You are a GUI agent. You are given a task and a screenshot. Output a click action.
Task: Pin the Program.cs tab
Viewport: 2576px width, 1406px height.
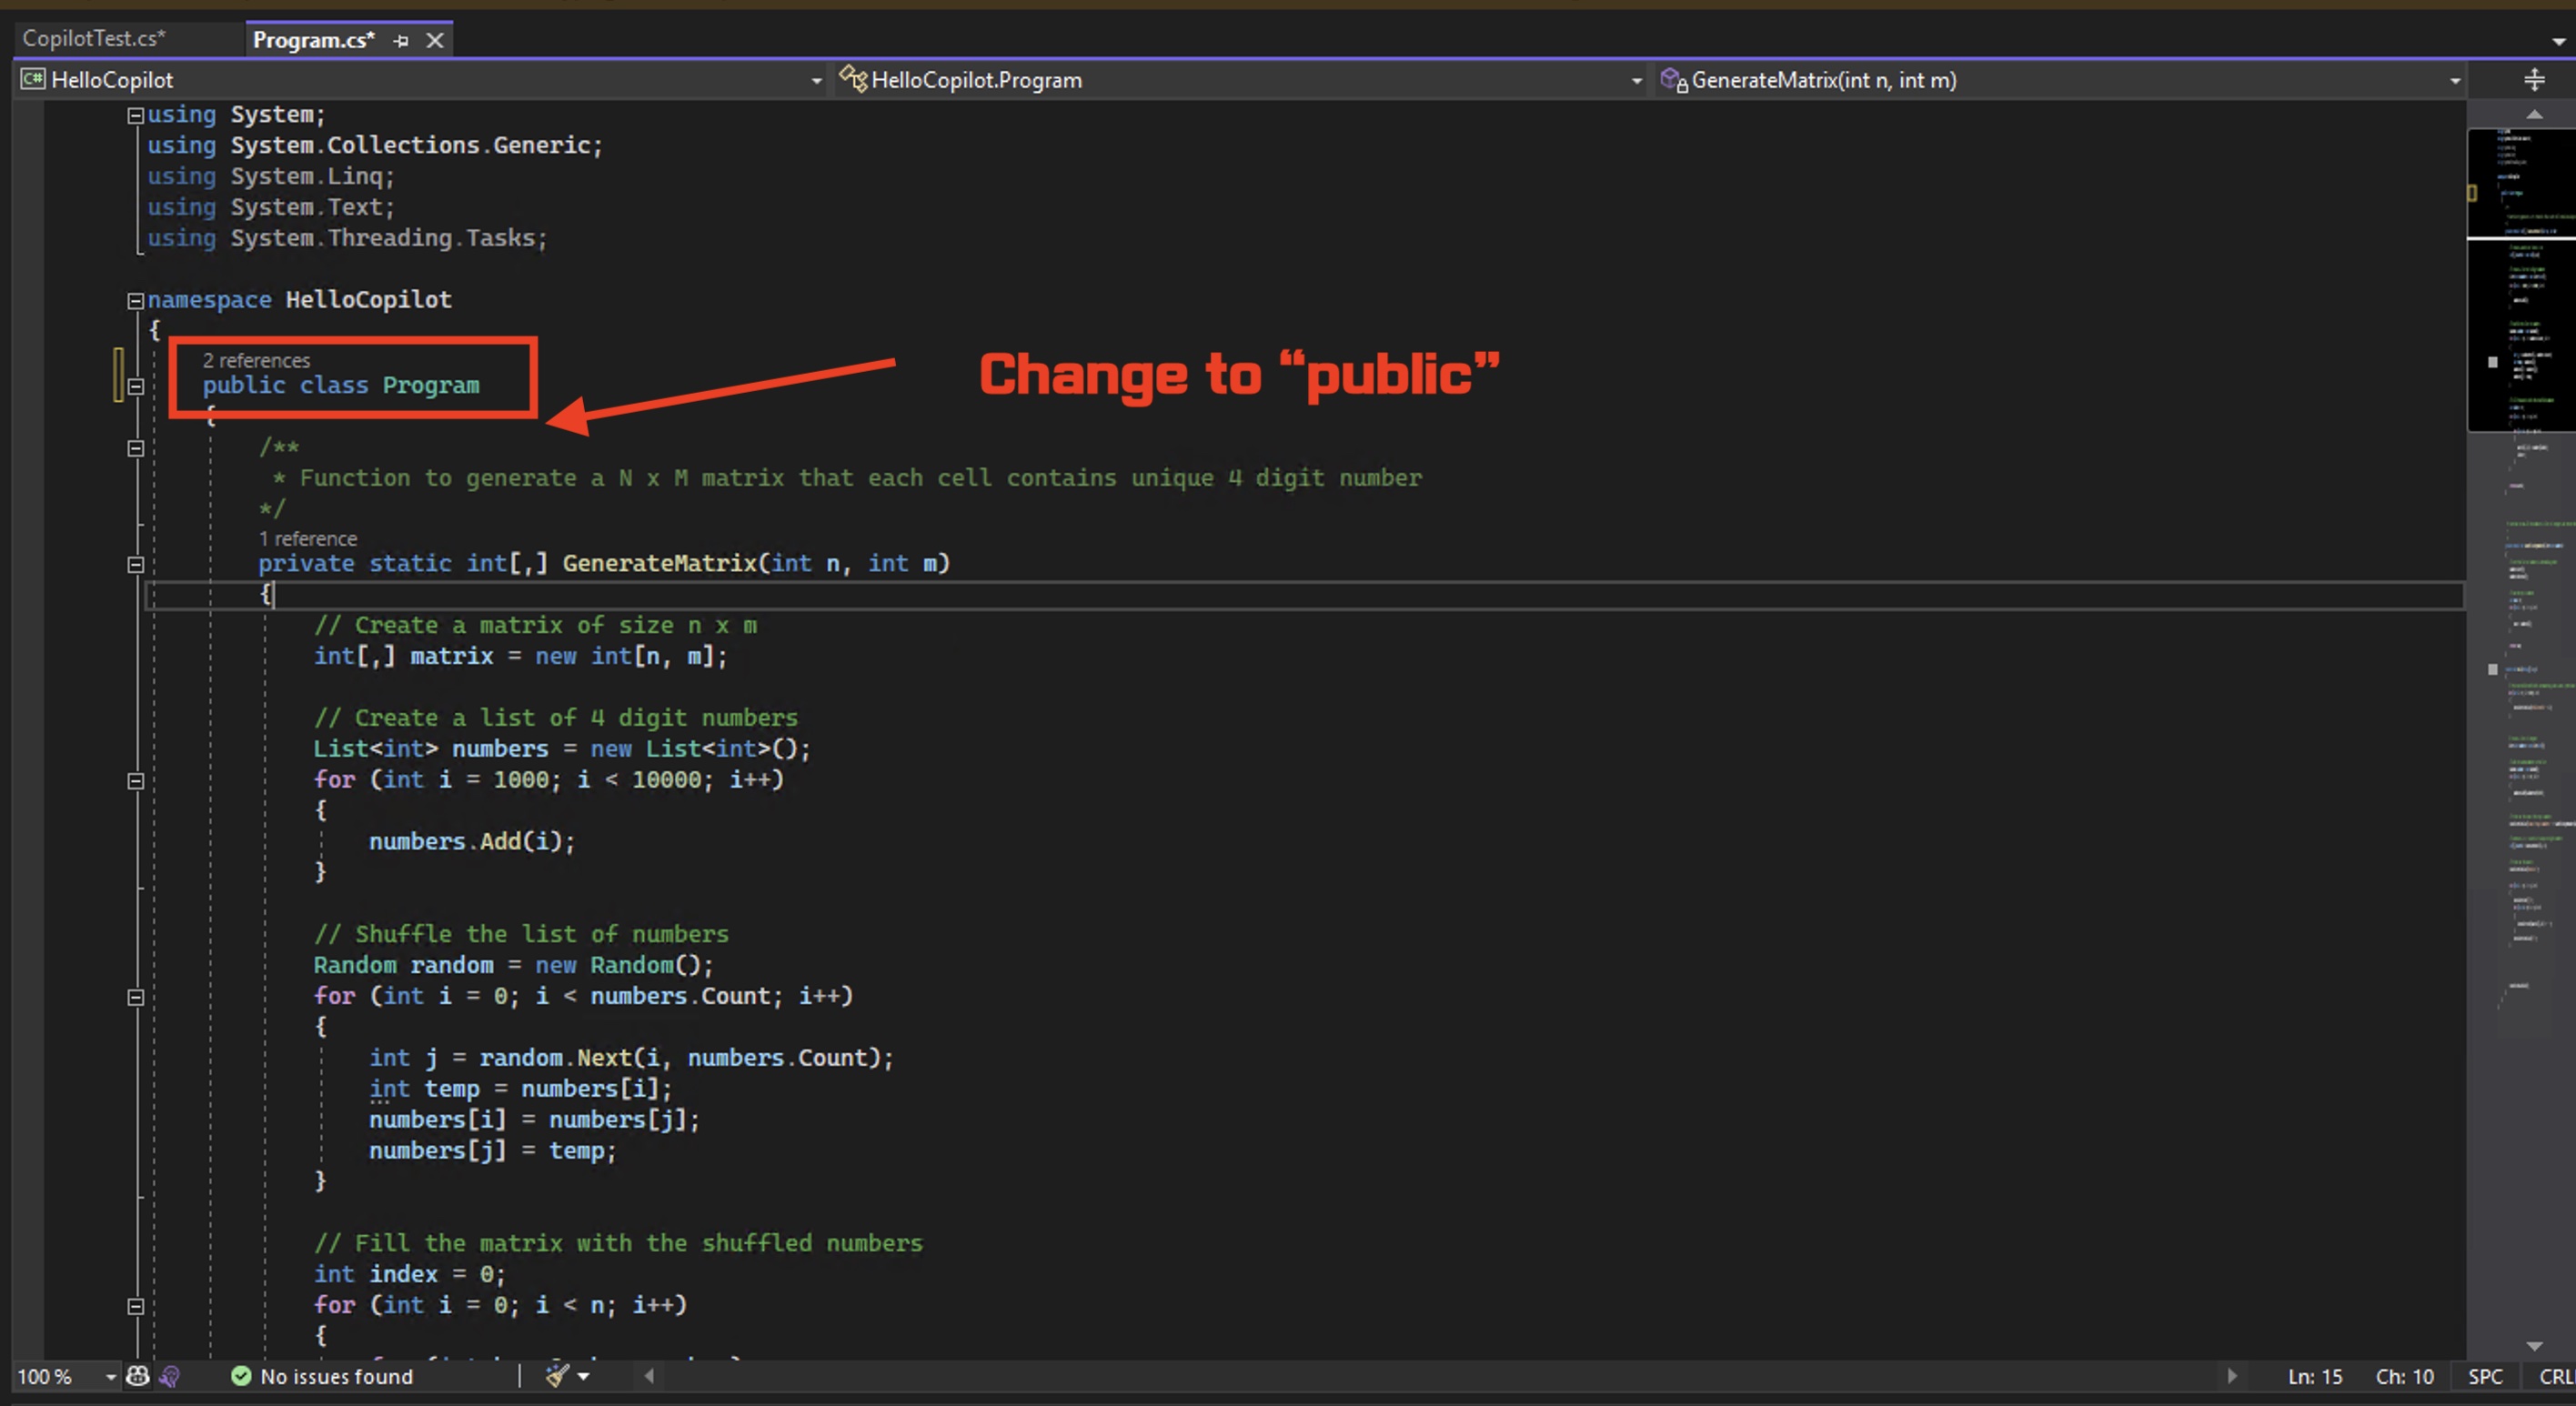(401, 41)
